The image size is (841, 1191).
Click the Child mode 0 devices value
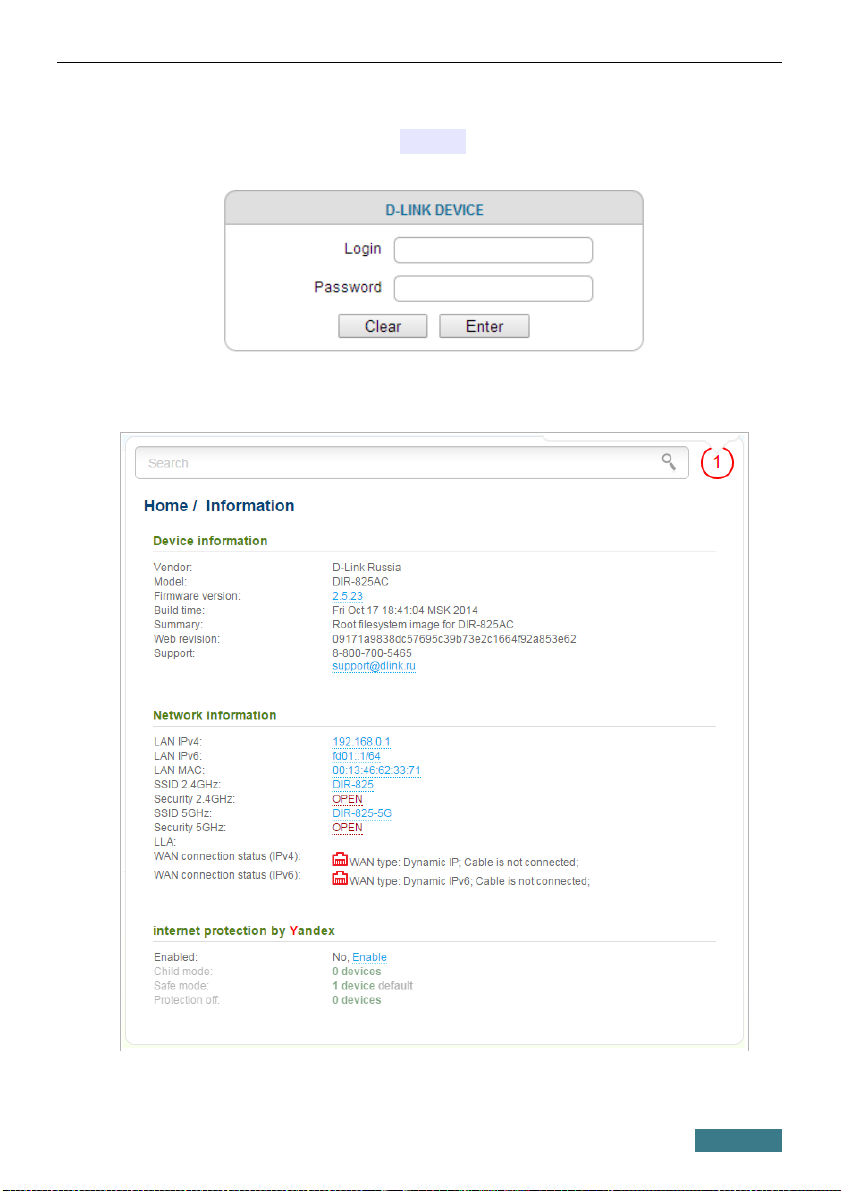(356, 971)
